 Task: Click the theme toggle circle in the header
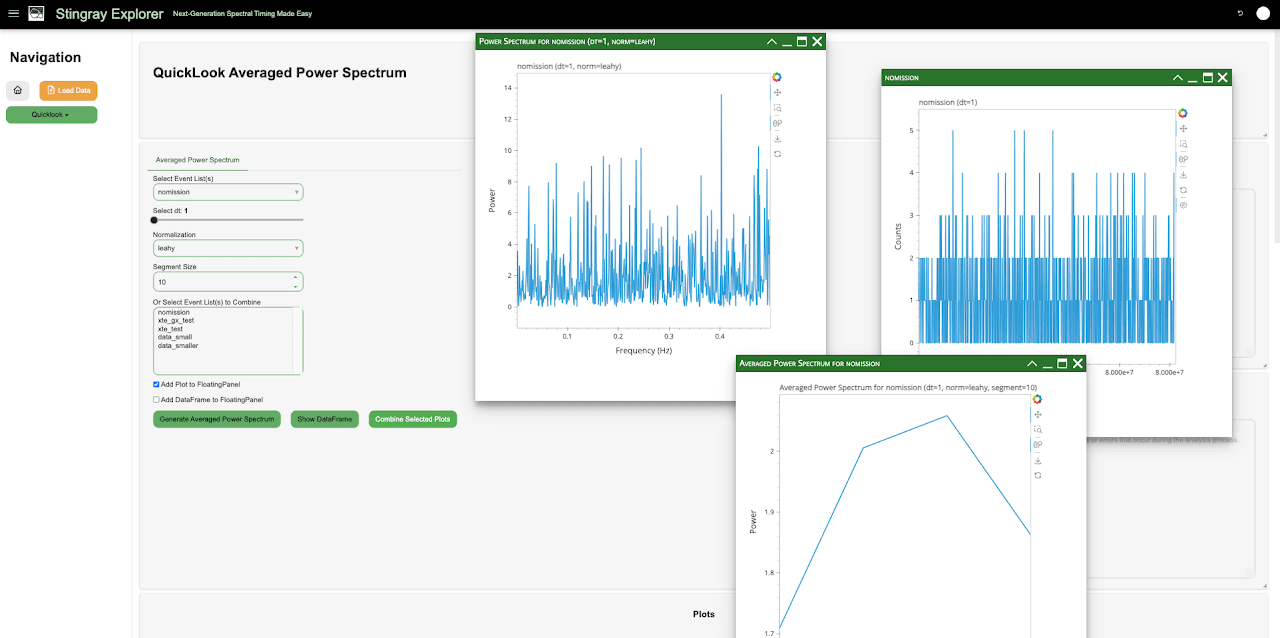tap(1262, 14)
